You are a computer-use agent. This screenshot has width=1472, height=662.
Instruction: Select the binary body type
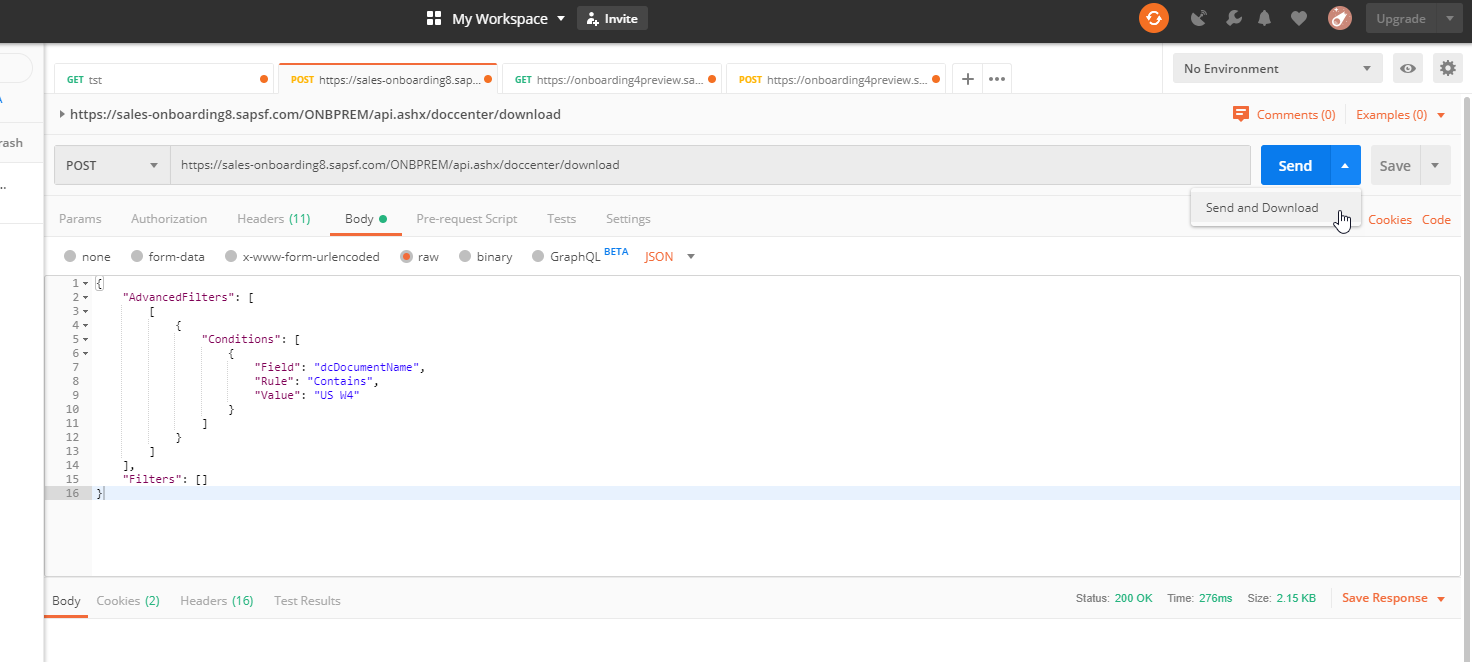465,257
